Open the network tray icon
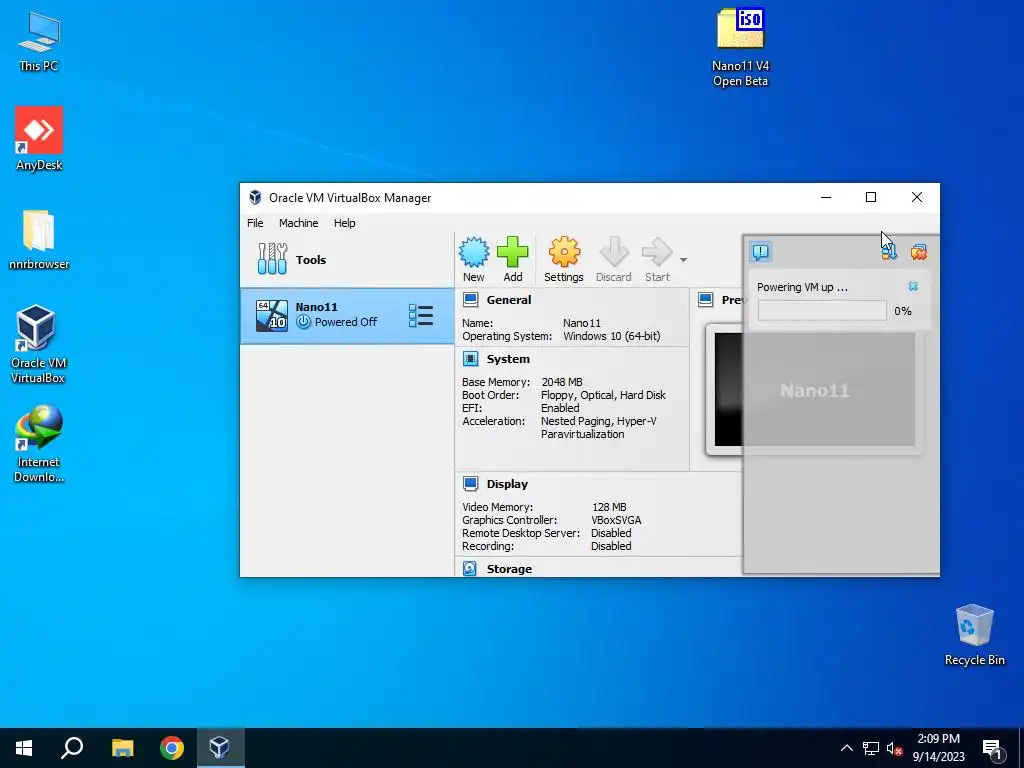 [871, 748]
